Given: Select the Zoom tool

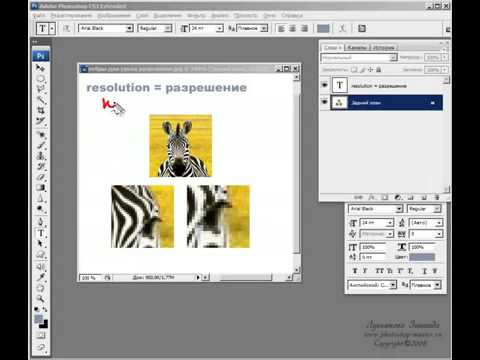Looking at the screenshot, I should [x=40, y=298].
